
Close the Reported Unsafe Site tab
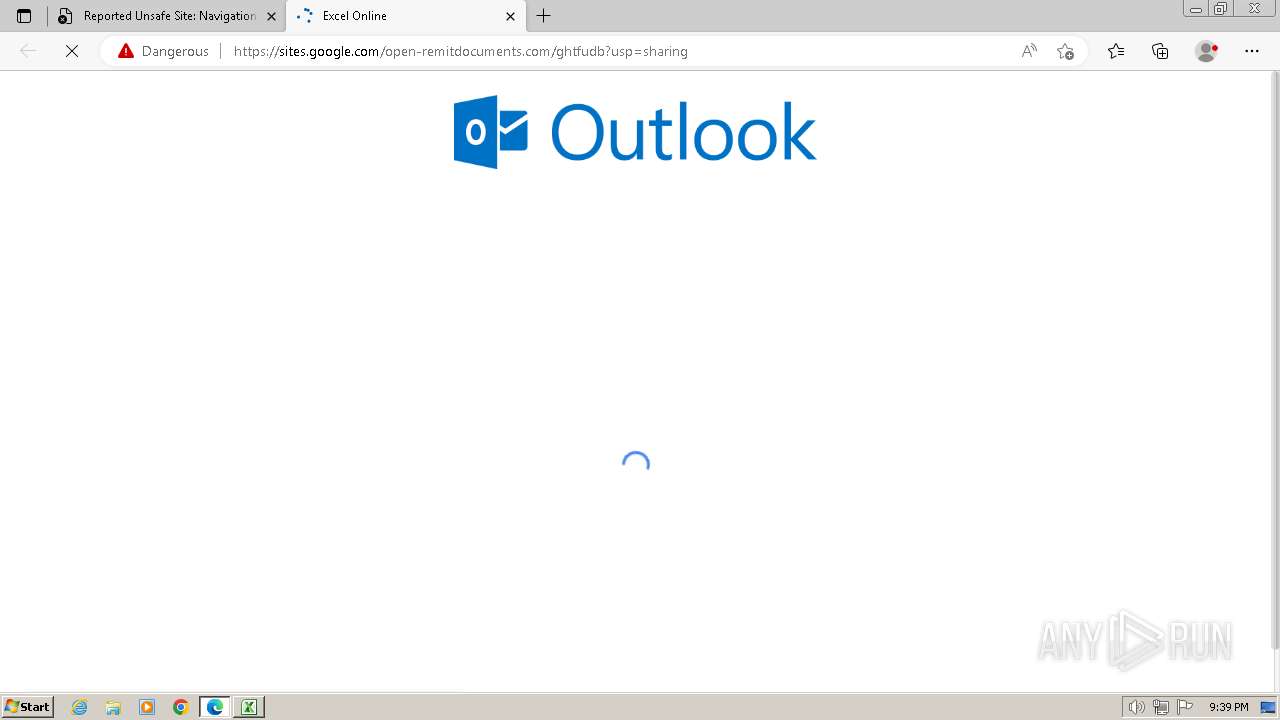point(271,16)
